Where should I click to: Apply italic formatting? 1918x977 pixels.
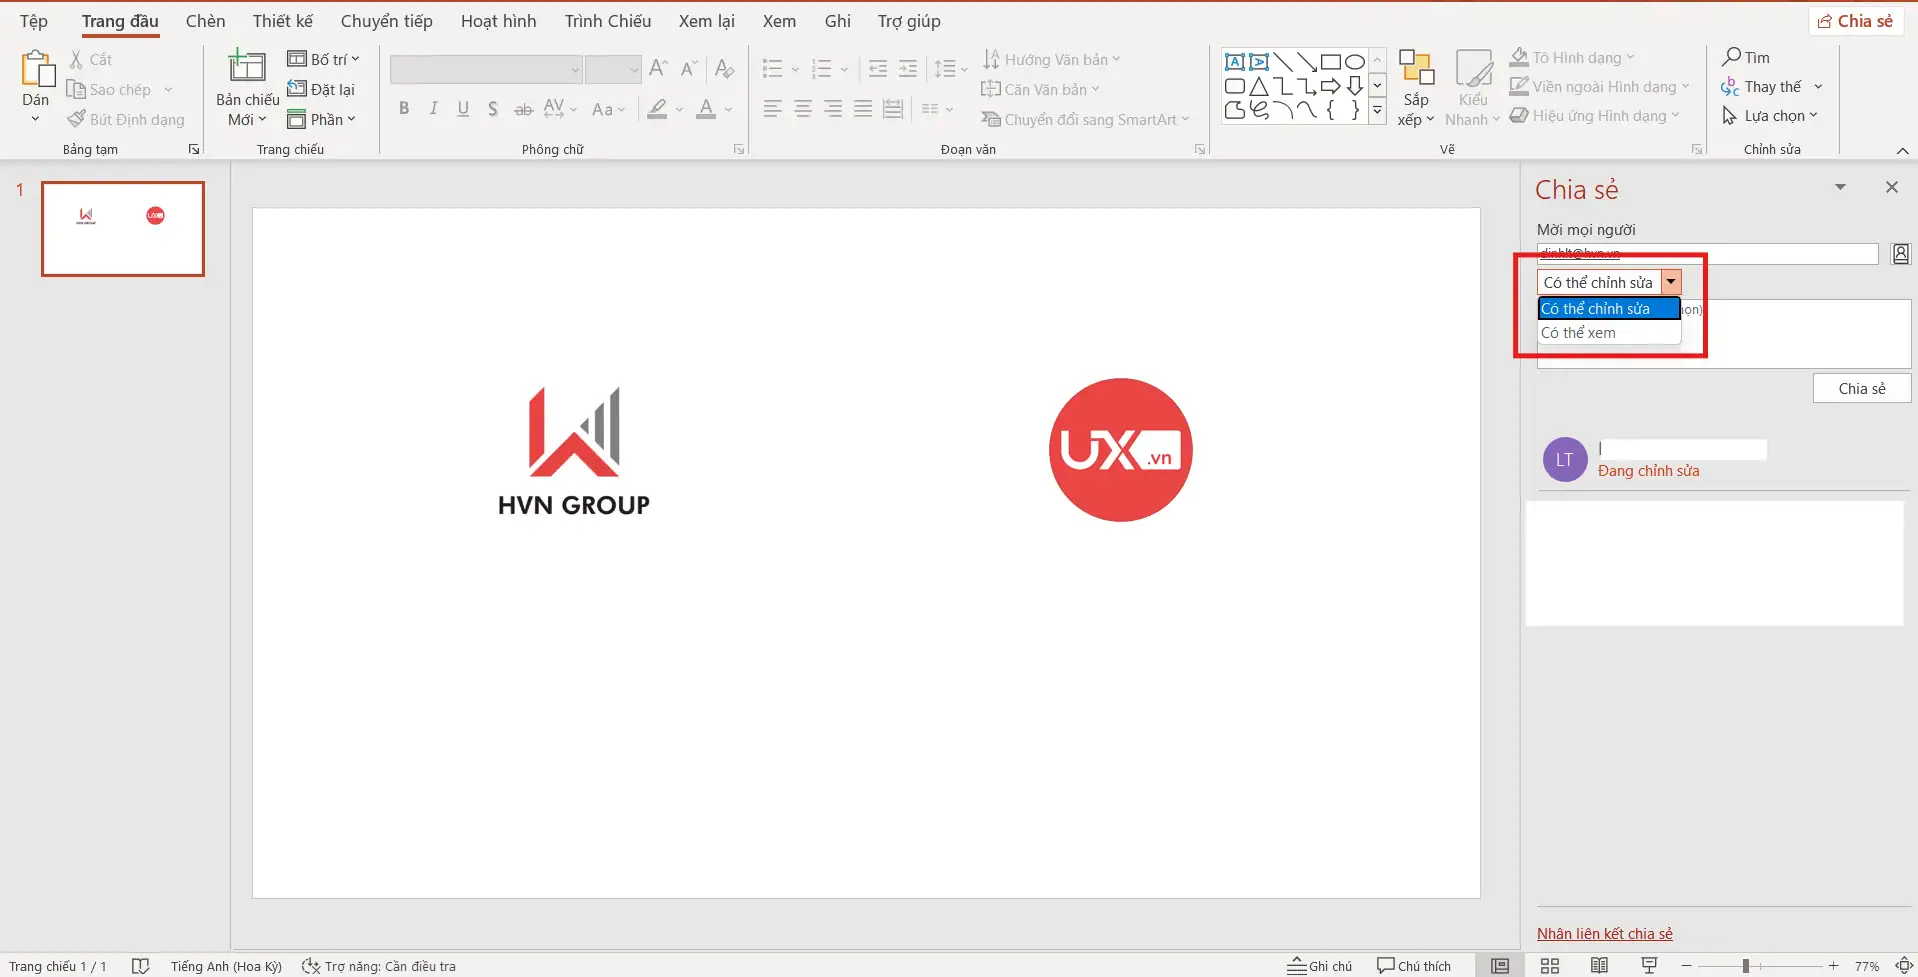[x=433, y=108]
